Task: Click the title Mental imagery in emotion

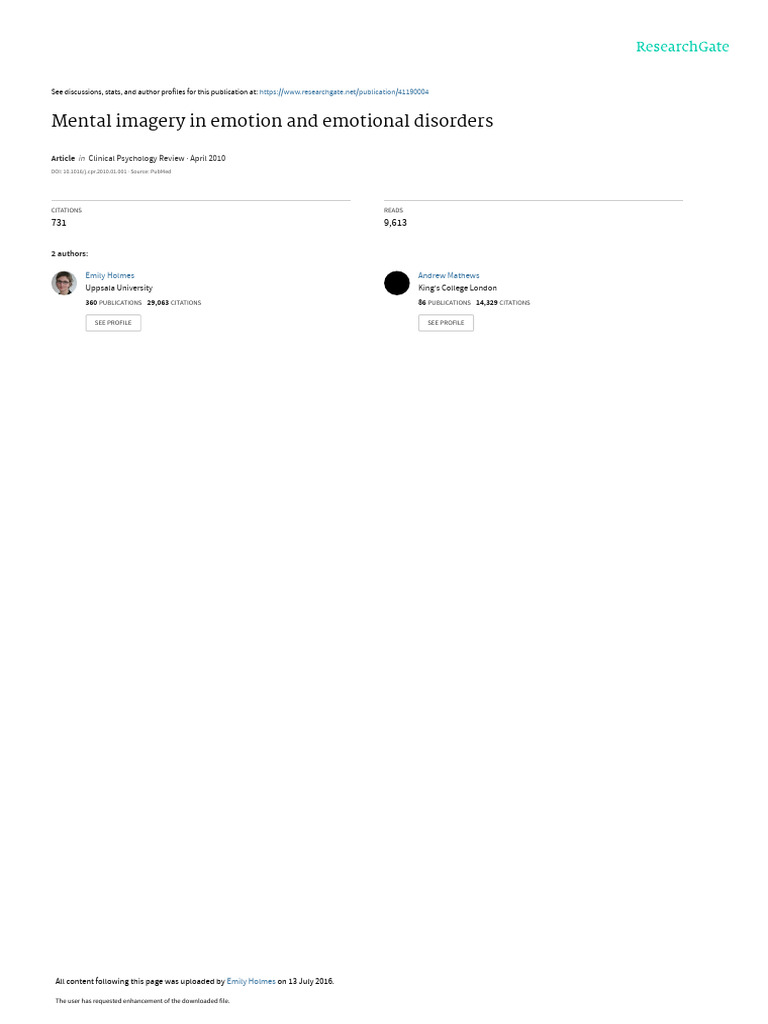Action: [272, 121]
